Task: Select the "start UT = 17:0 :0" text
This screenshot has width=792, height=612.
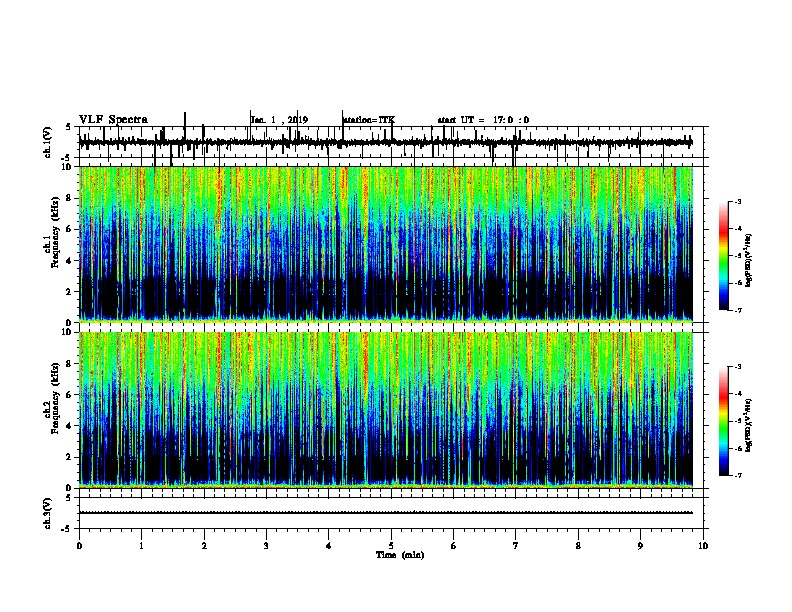Action: pyautogui.click(x=483, y=120)
